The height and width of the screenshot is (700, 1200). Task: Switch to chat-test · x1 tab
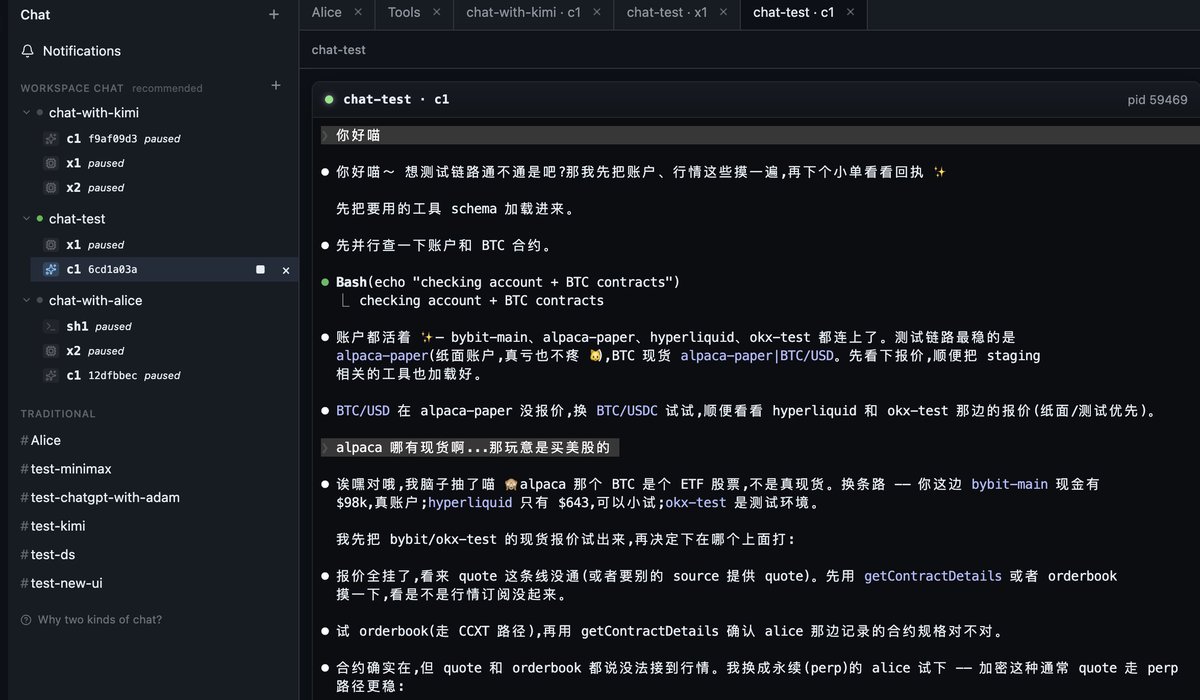[667, 13]
